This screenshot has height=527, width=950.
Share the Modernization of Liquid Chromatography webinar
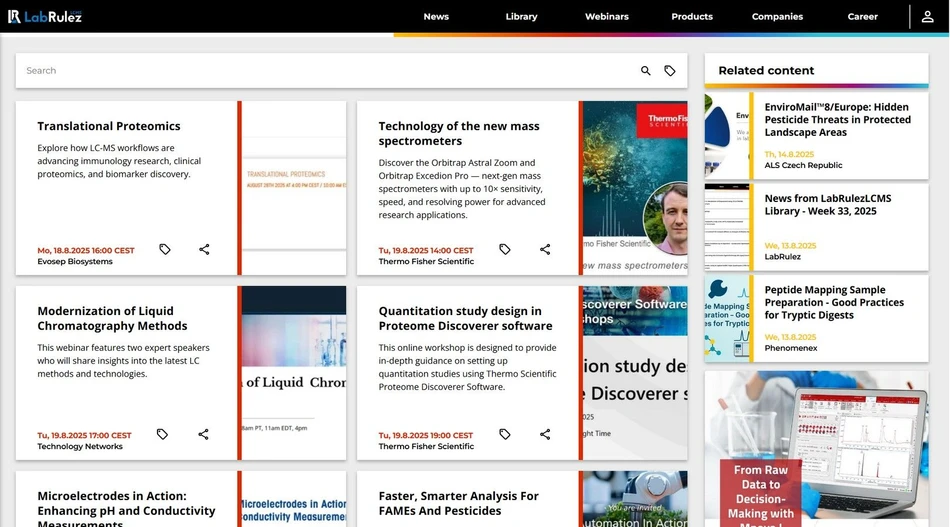203,434
